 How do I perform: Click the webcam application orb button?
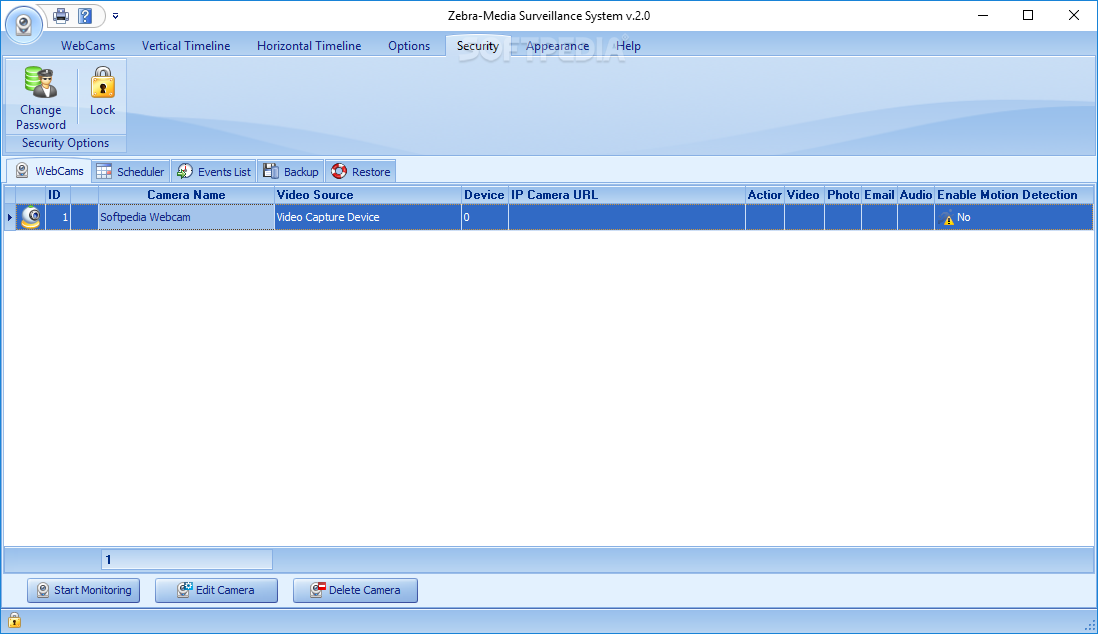24,25
